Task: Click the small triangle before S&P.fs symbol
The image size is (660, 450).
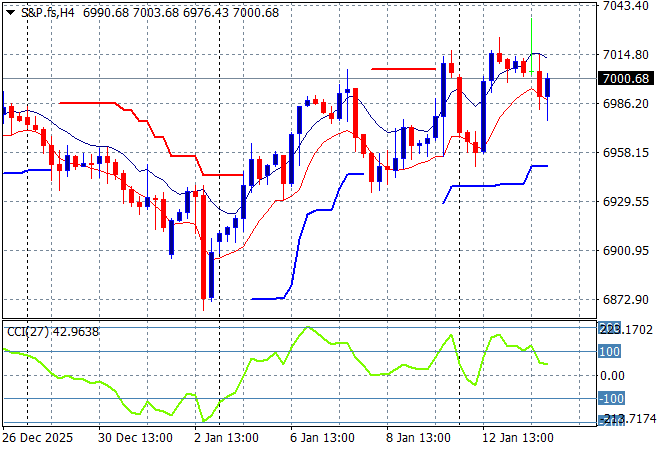Action: [x=10, y=13]
